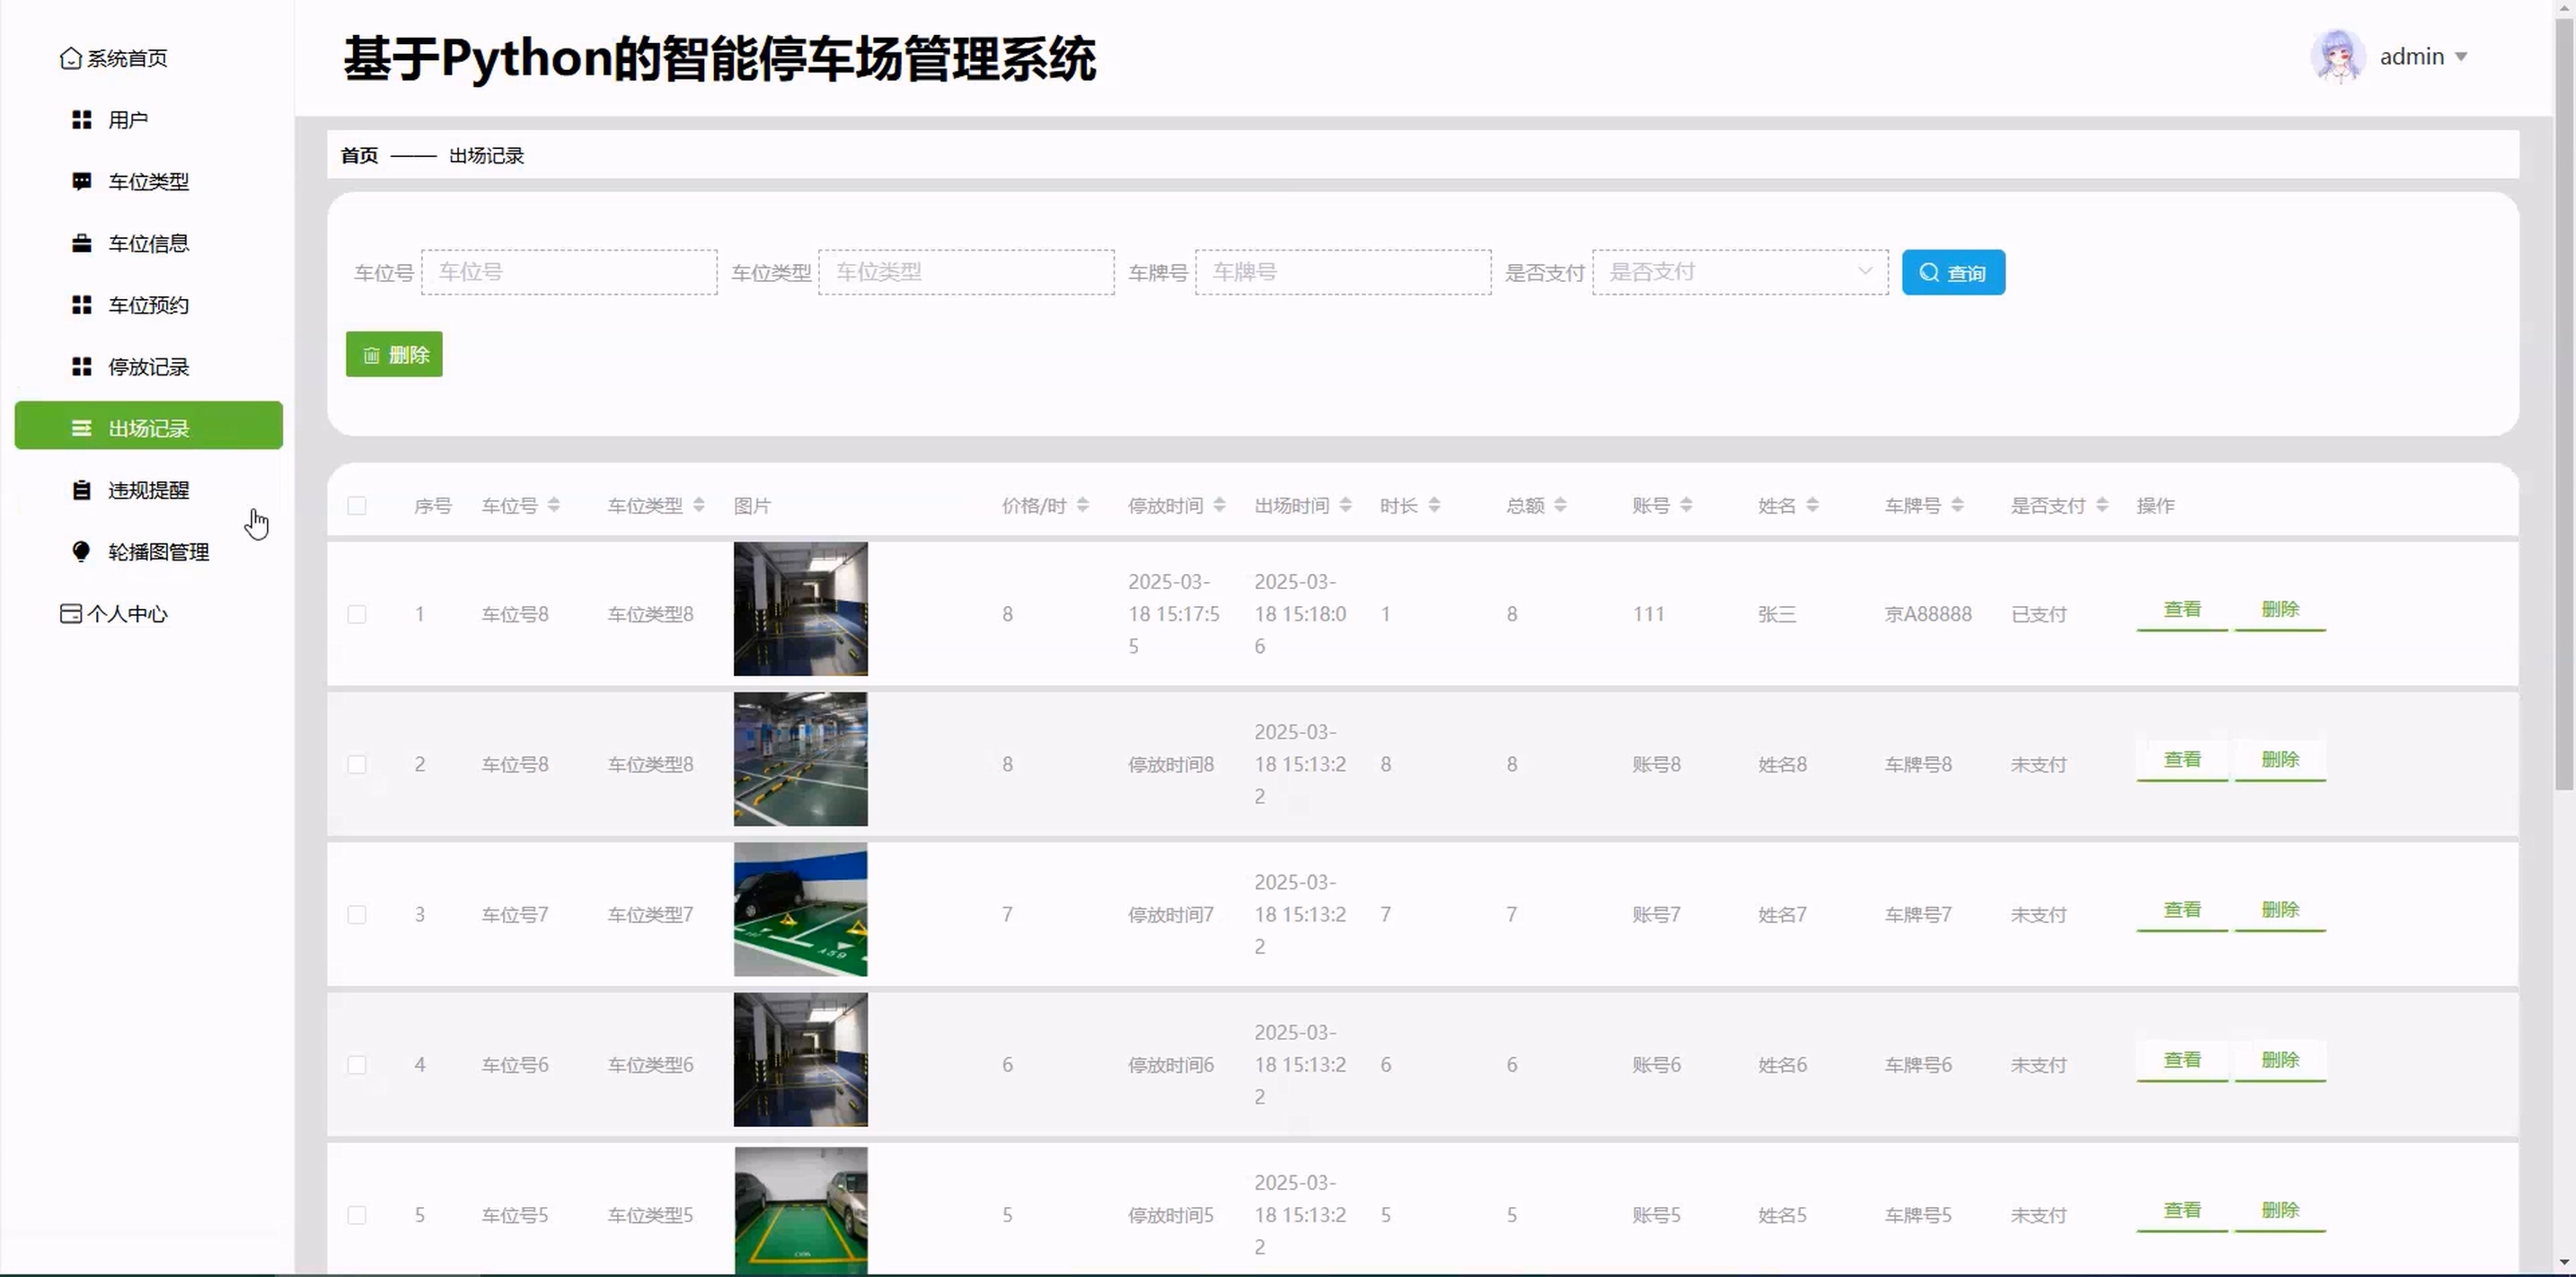
Task: Select the checkbox for row 3
Action: click(357, 915)
